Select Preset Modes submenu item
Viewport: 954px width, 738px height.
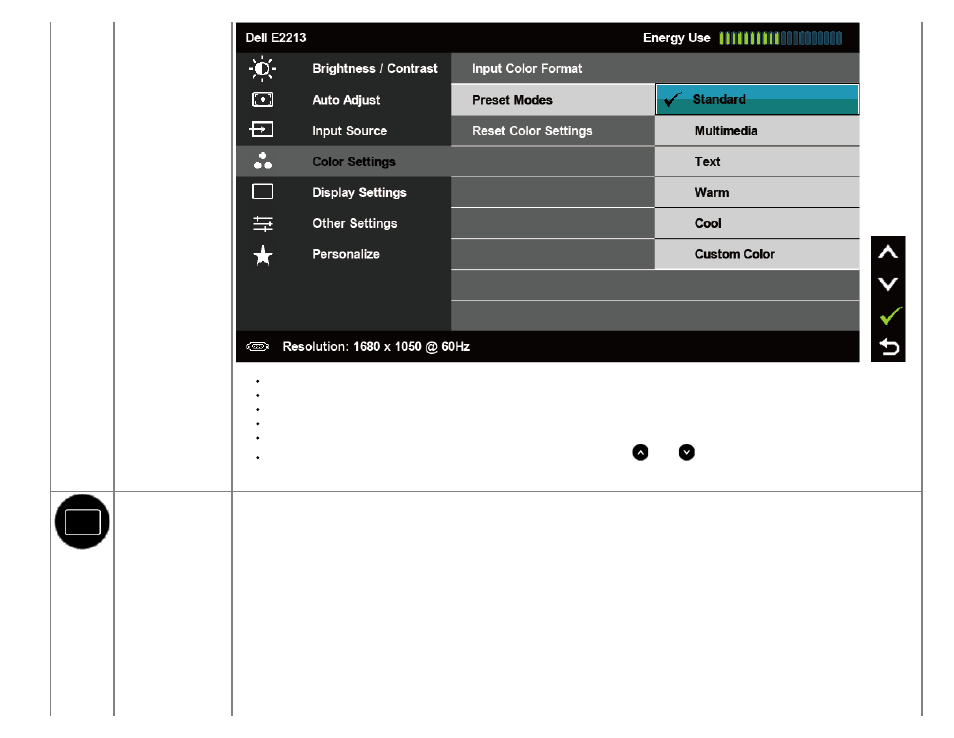pyautogui.click(x=552, y=100)
